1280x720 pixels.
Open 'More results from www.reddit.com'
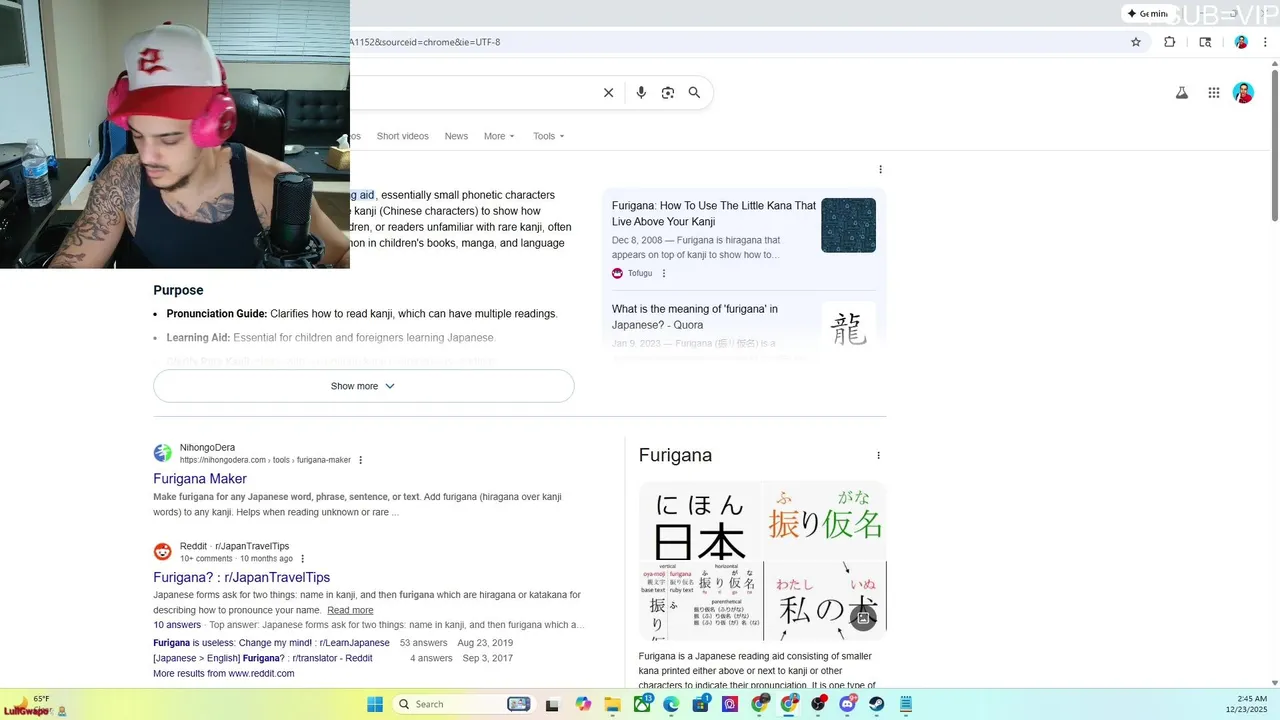coord(224,674)
